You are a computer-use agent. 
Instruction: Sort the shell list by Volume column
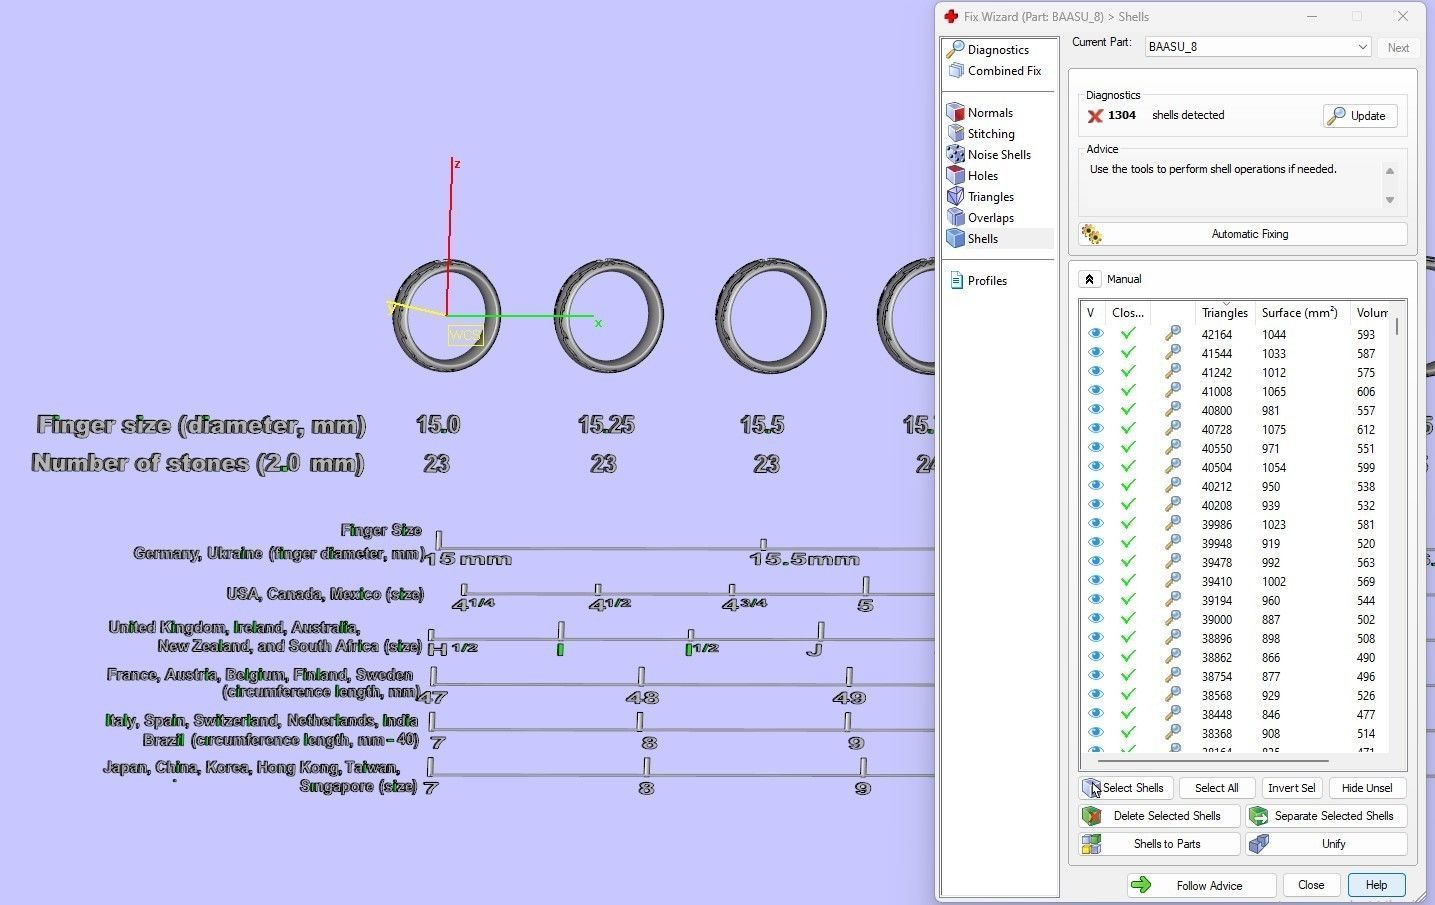point(1371,313)
